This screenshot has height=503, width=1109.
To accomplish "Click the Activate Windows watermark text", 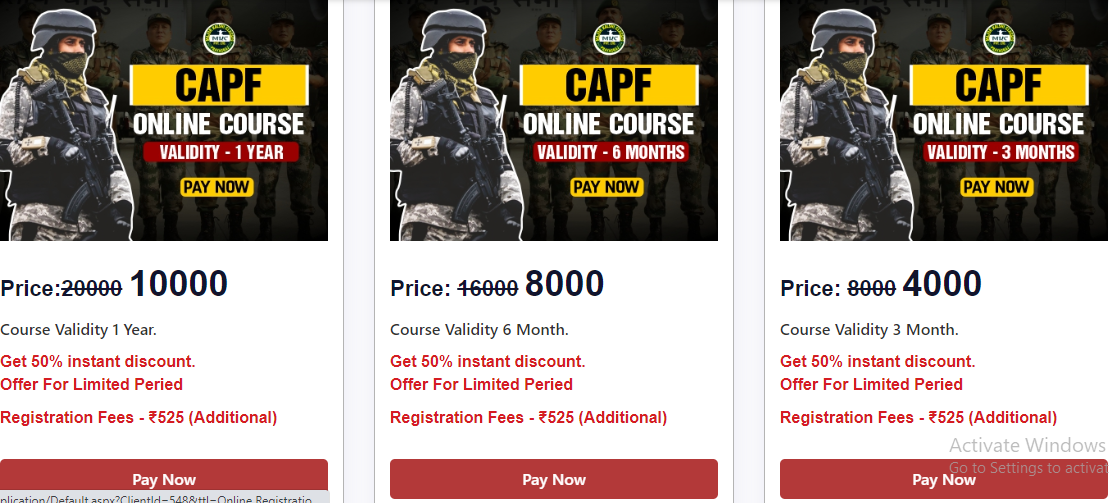I will pyautogui.click(x=1027, y=445).
